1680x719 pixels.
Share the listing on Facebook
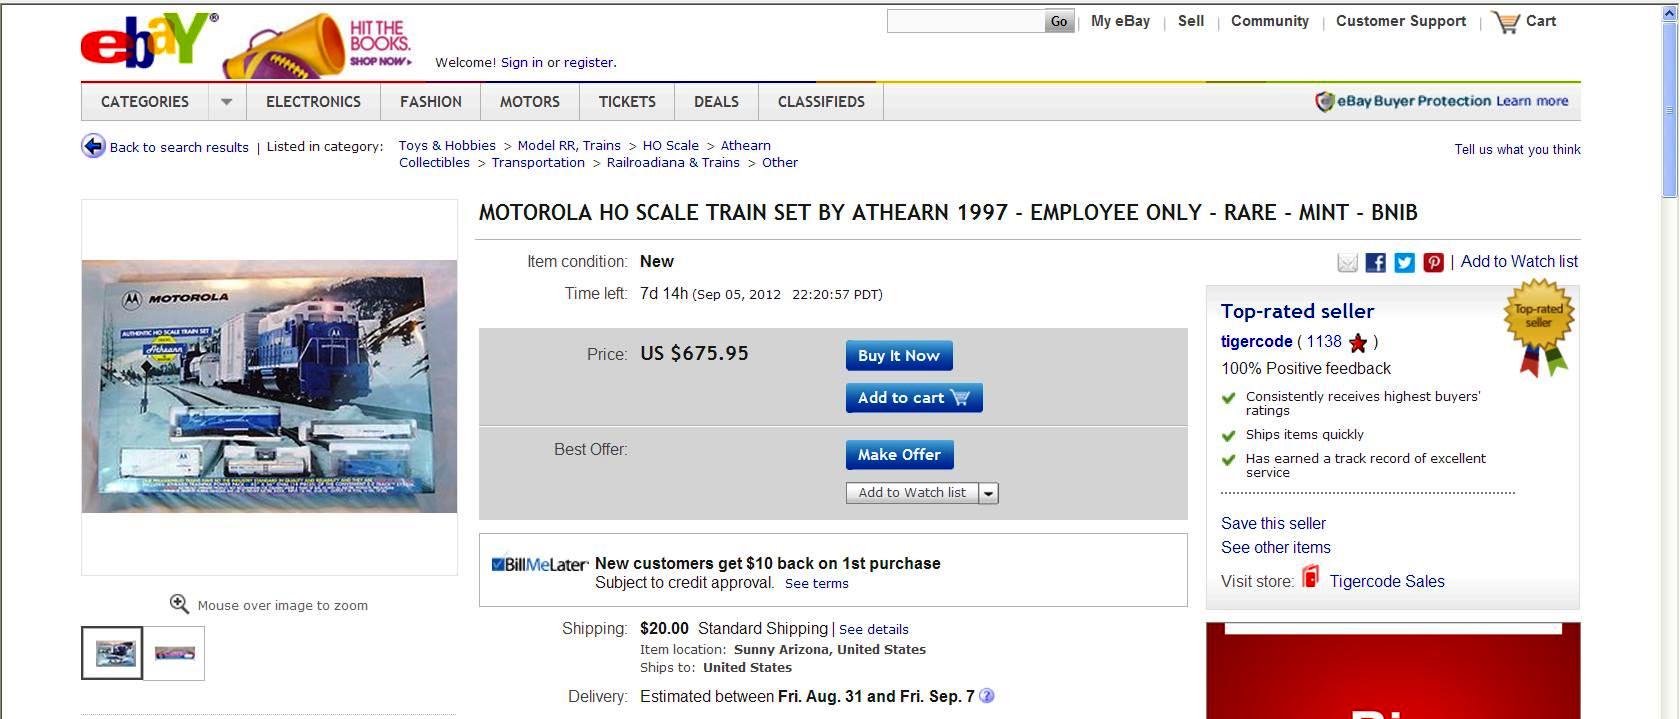pos(1376,263)
